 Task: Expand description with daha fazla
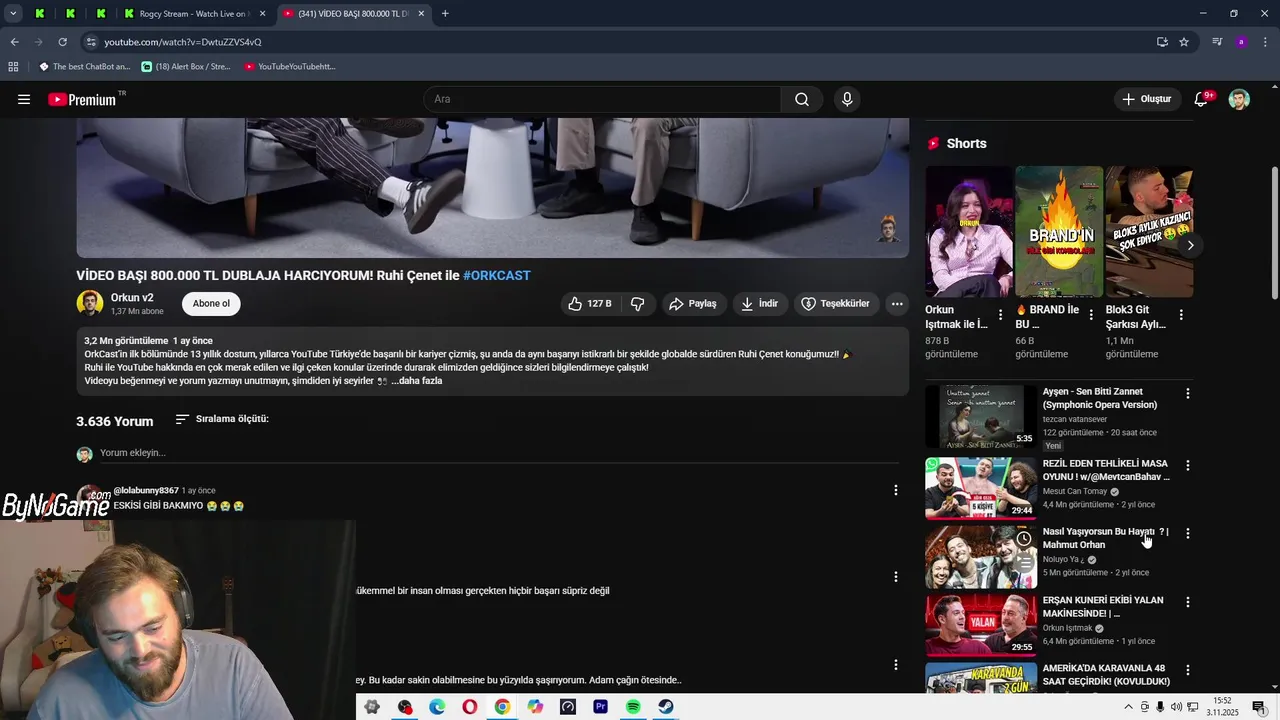click(x=416, y=381)
